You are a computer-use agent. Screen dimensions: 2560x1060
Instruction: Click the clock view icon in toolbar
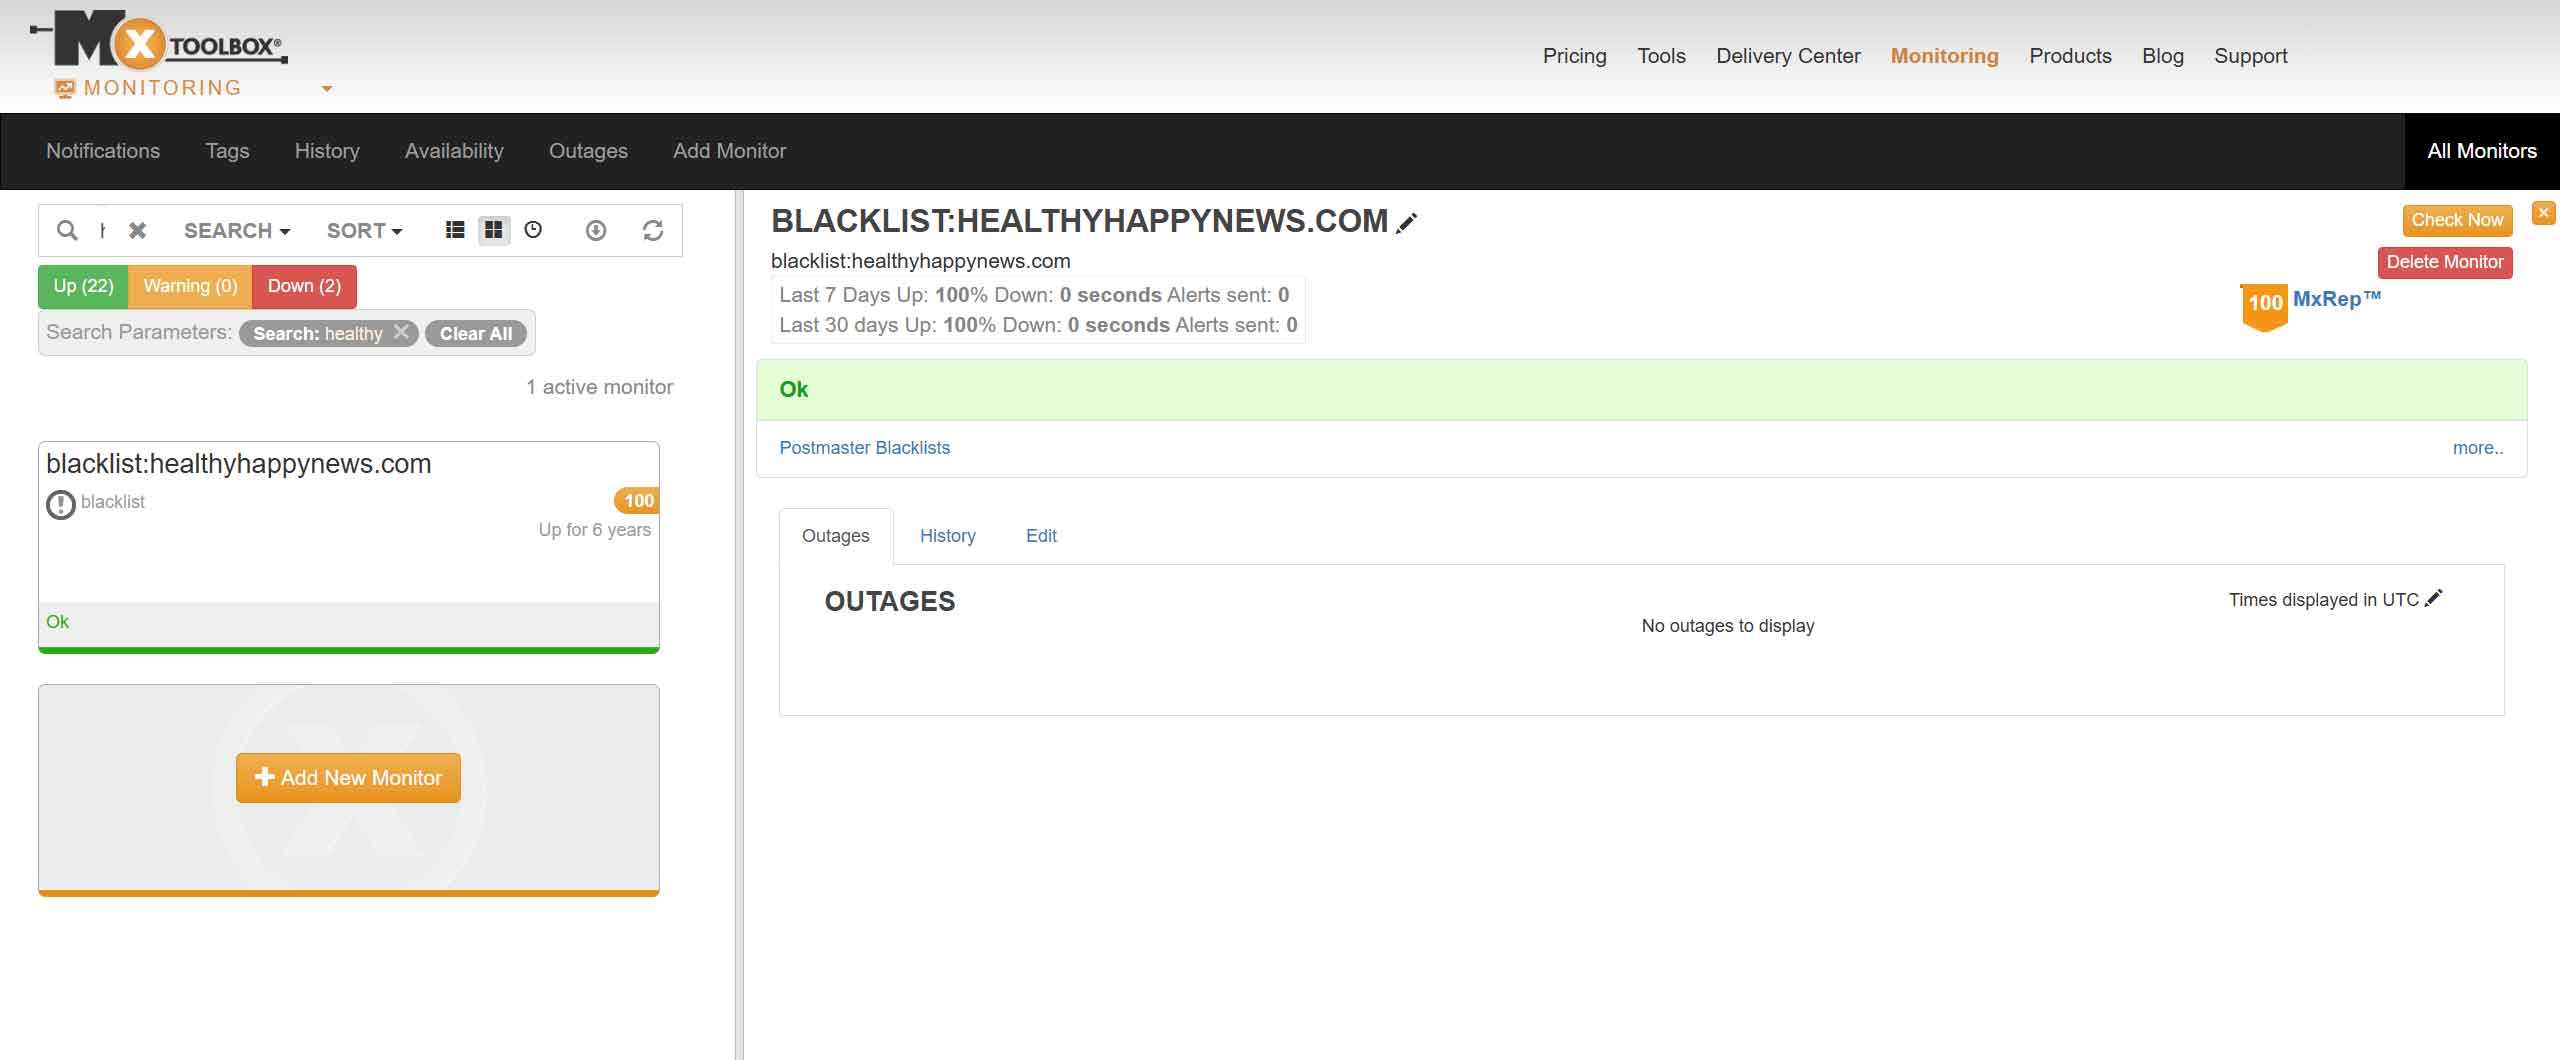coord(533,230)
